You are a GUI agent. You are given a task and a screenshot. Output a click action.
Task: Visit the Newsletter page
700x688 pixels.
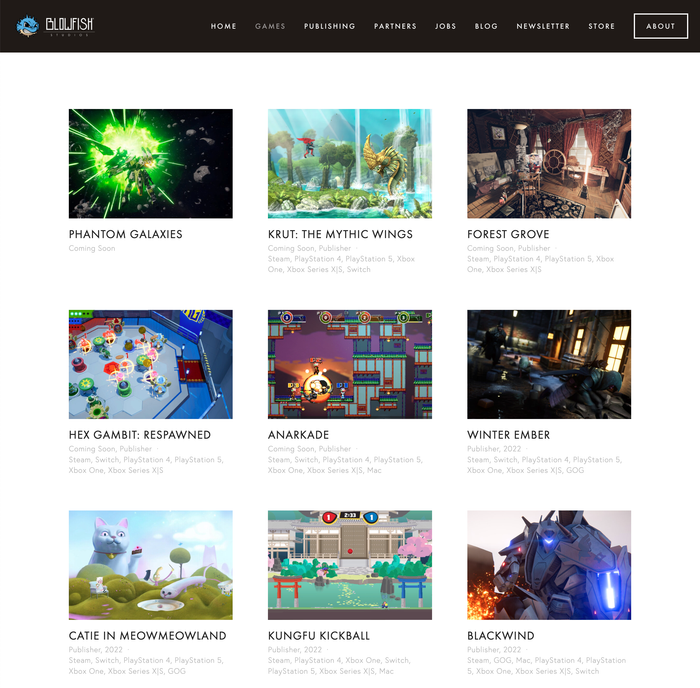(x=543, y=26)
